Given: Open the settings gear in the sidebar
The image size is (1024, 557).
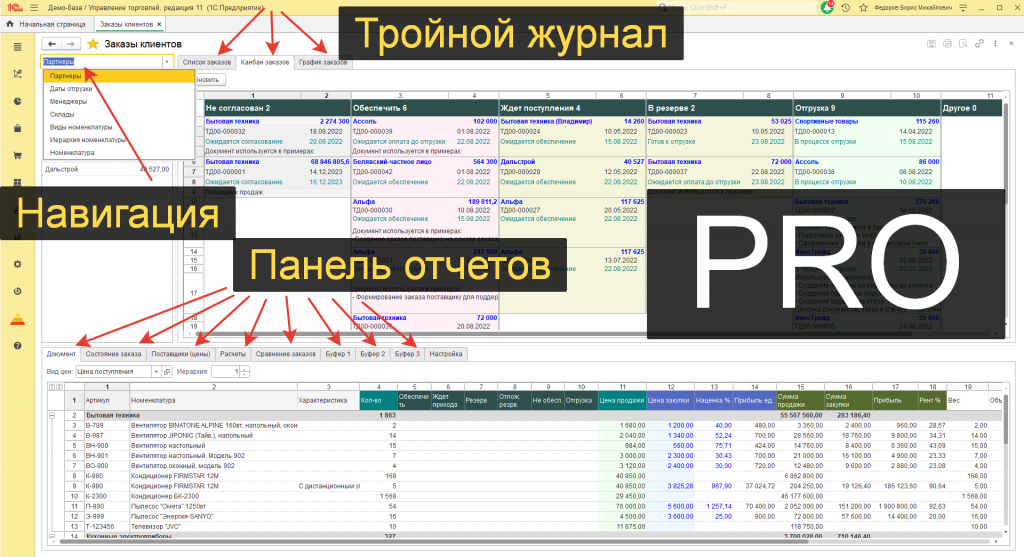Looking at the screenshot, I should (18, 264).
